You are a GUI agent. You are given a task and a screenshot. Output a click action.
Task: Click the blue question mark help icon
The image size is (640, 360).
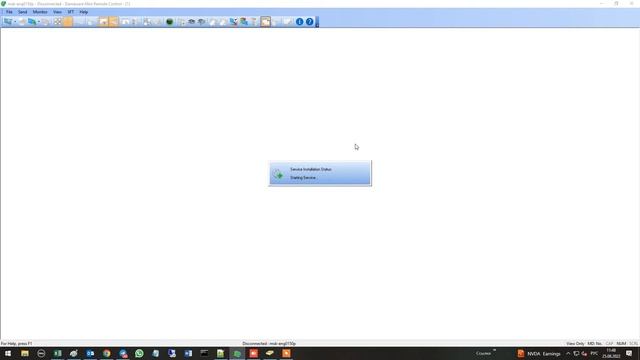[309, 22]
